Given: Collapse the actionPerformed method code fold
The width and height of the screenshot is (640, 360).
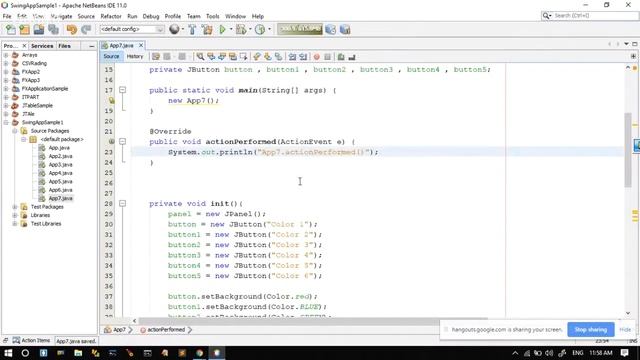Looking at the screenshot, I should (x=122, y=141).
